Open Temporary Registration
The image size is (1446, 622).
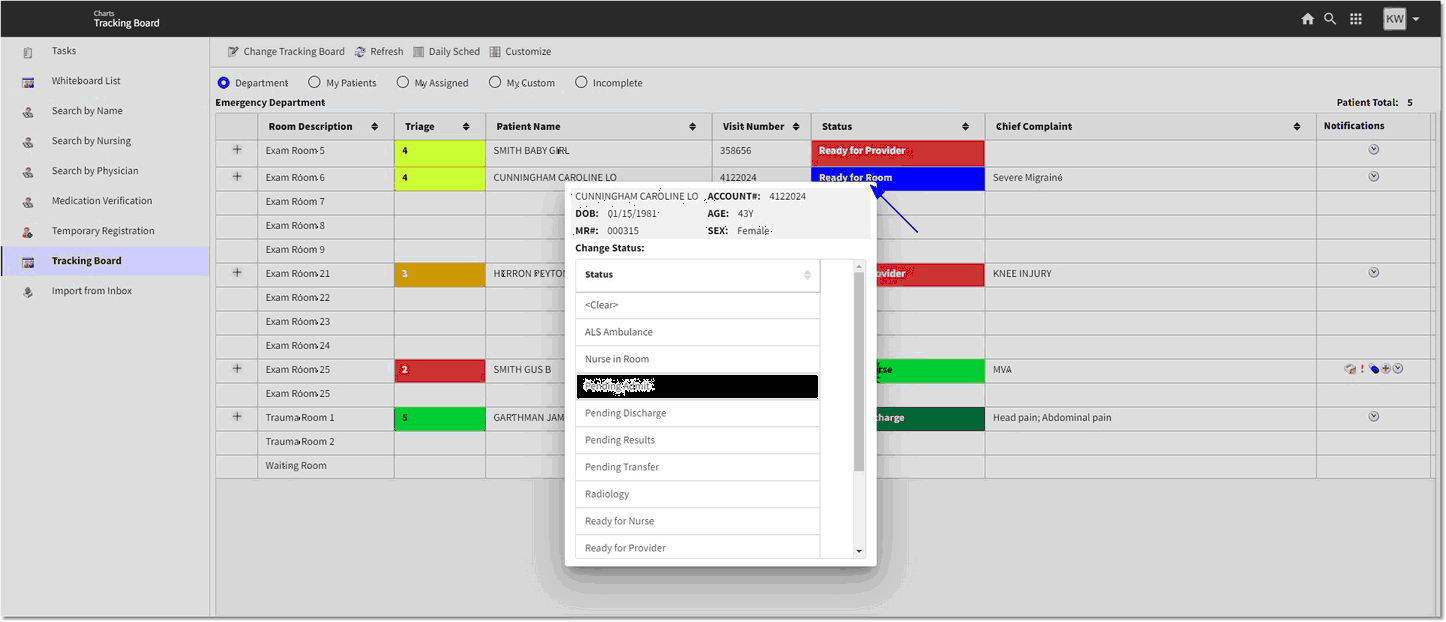(103, 231)
